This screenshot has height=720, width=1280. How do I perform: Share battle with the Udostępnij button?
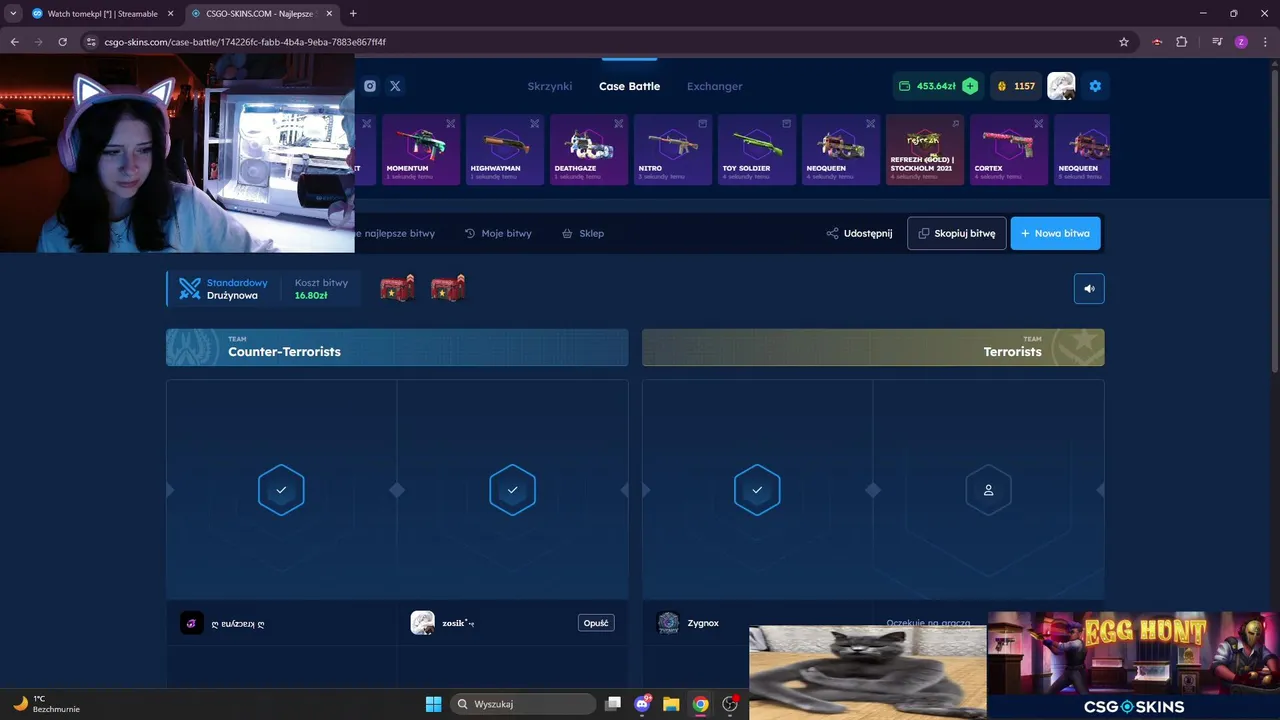click(859, 233)
